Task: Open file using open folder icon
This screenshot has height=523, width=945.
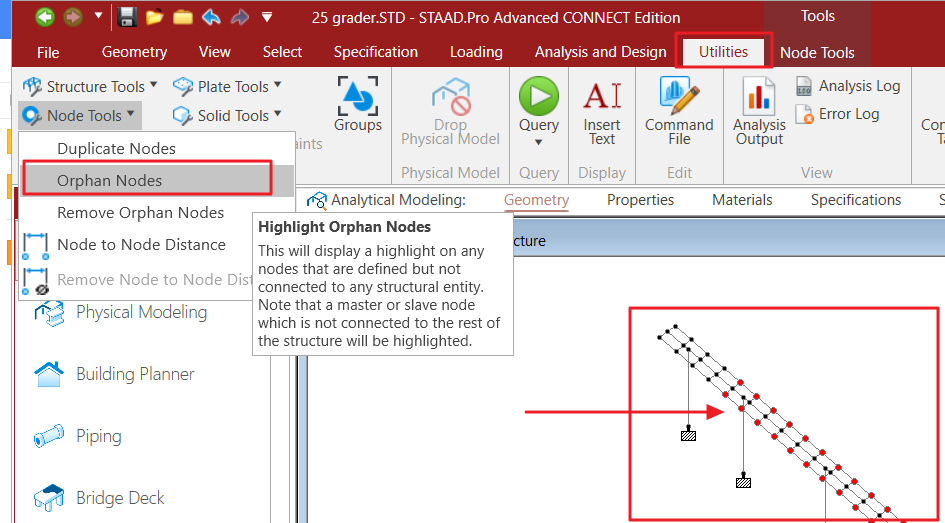Action: [x=154, y=17]
